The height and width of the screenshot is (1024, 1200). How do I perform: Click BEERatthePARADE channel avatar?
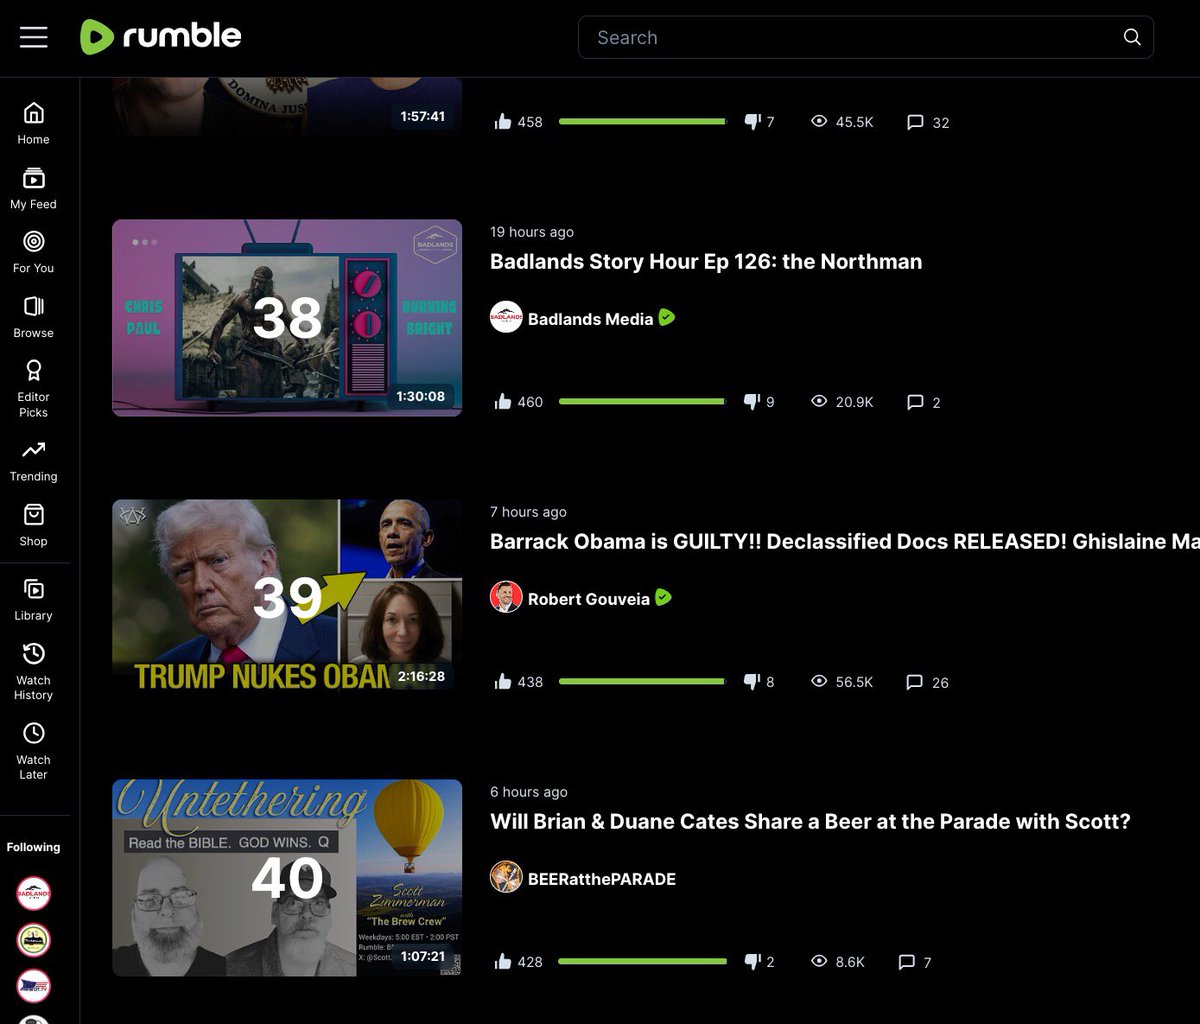pos(506,877)
